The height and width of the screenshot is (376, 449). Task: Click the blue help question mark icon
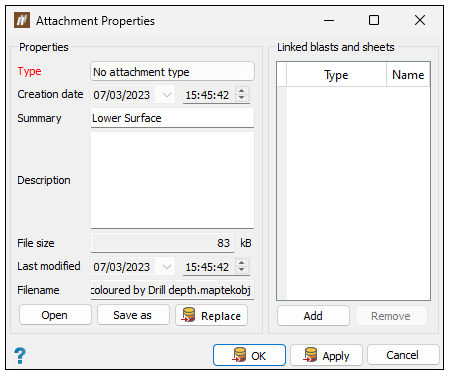[x=20, y=355]
